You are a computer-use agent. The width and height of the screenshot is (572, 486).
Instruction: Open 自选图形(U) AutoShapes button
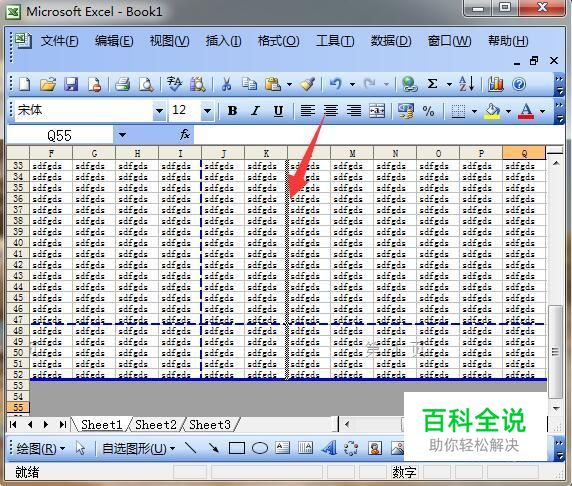[138, 448]
